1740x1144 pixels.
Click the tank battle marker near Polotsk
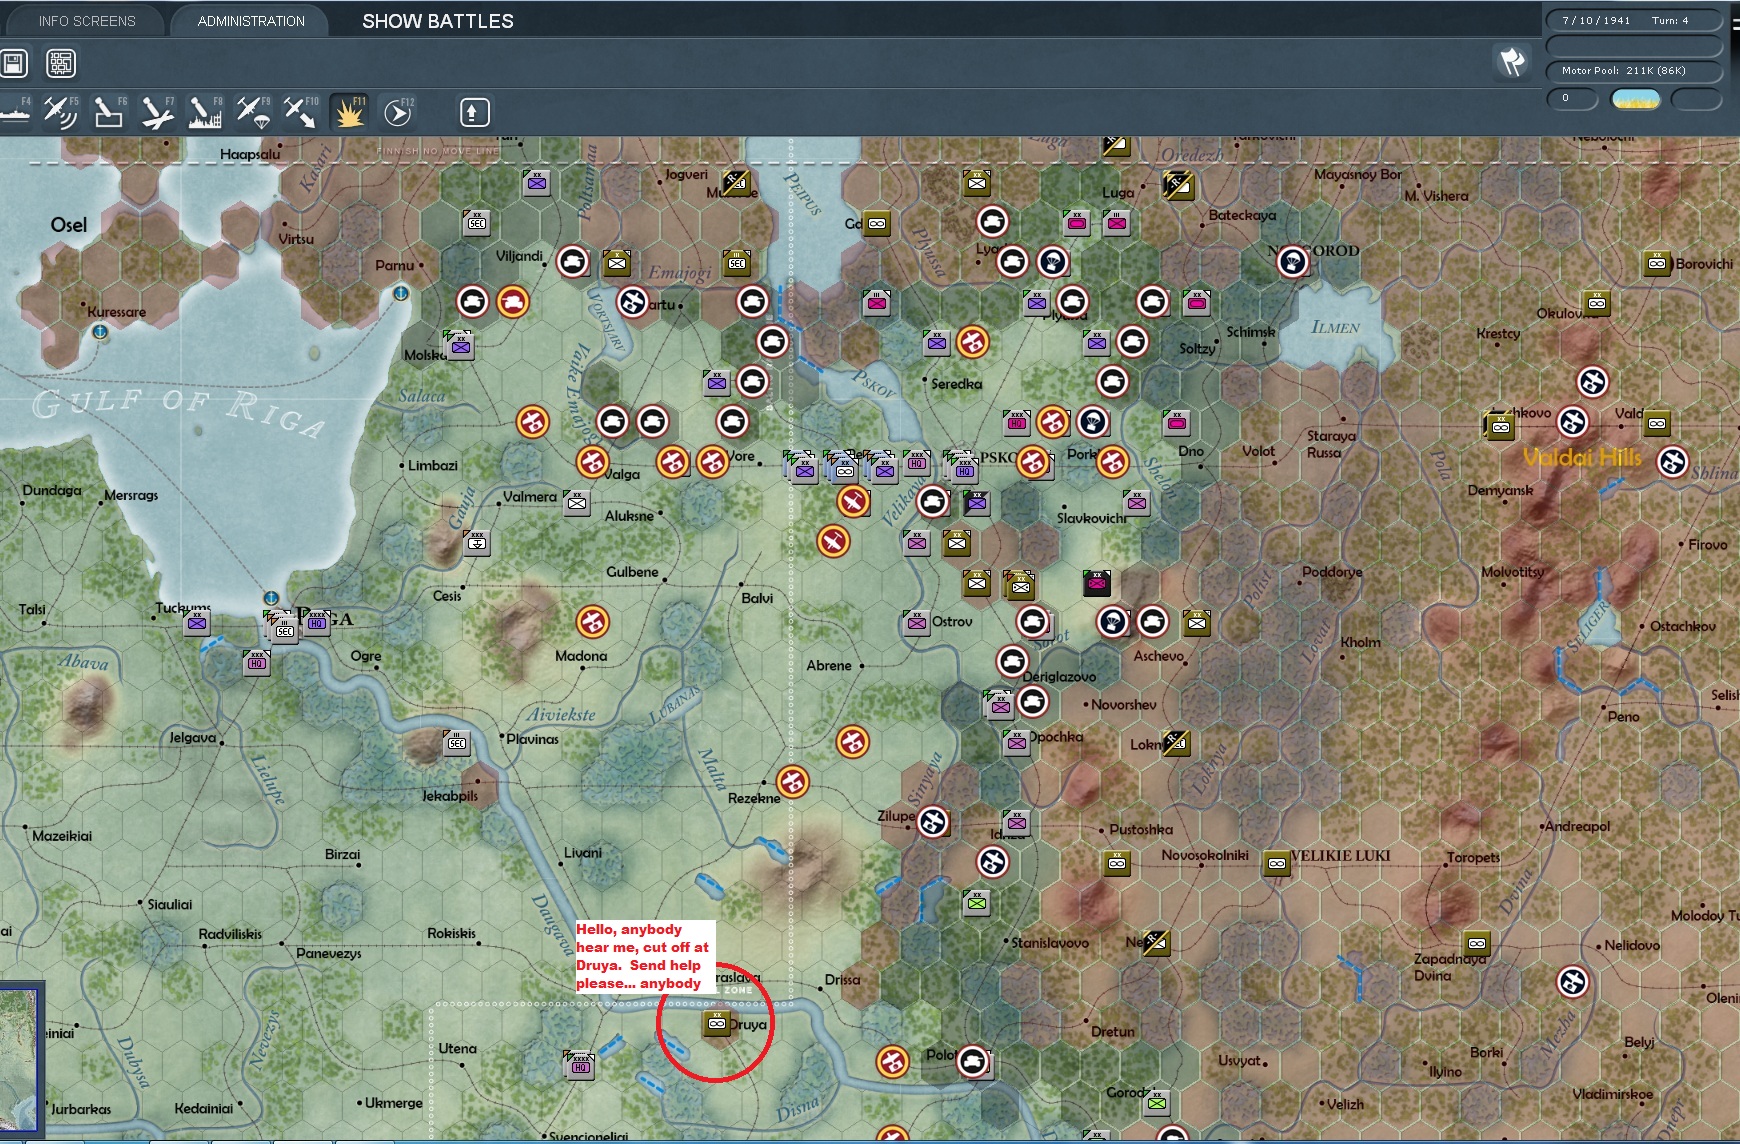point(973,1061)
